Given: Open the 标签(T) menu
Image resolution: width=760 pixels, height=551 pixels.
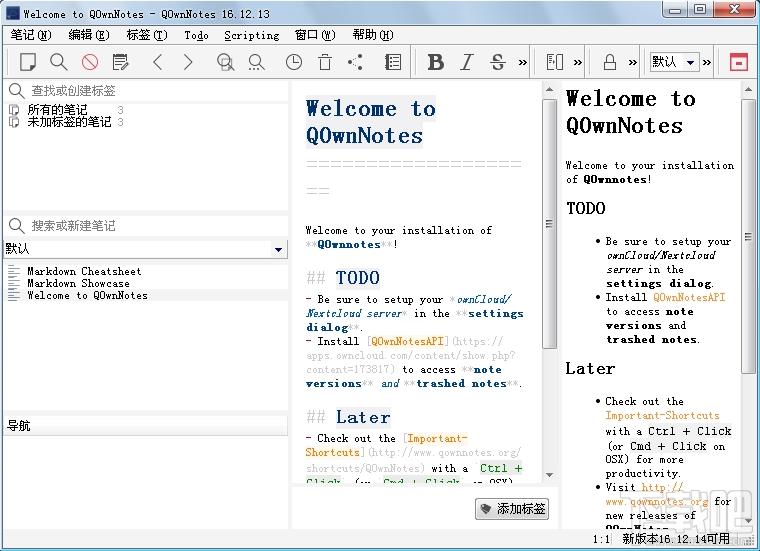Looking at the screenshot, I should [x=147, y=35].
